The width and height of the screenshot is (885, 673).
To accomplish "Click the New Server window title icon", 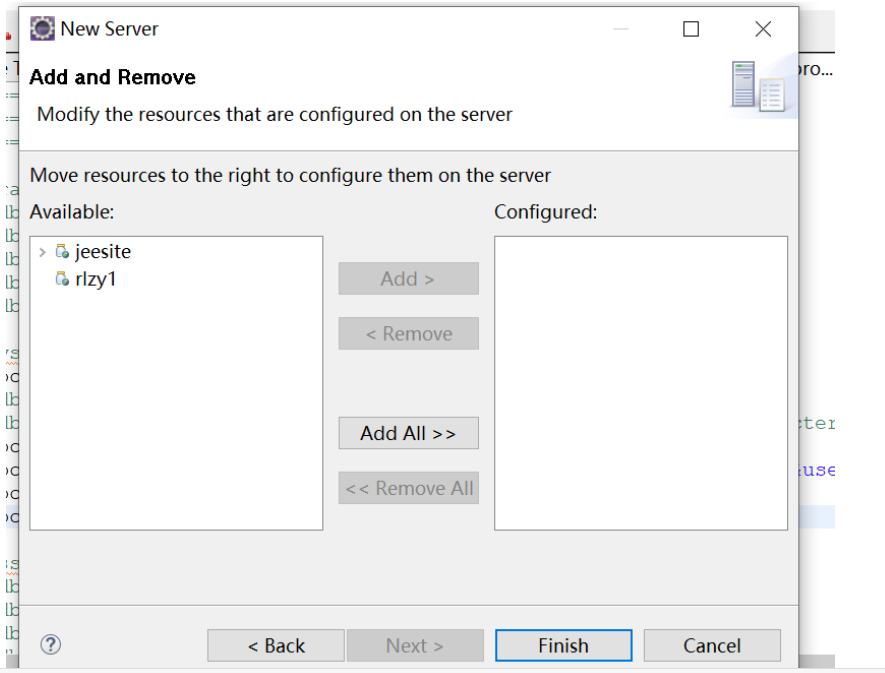I will (x=42, y=29).
